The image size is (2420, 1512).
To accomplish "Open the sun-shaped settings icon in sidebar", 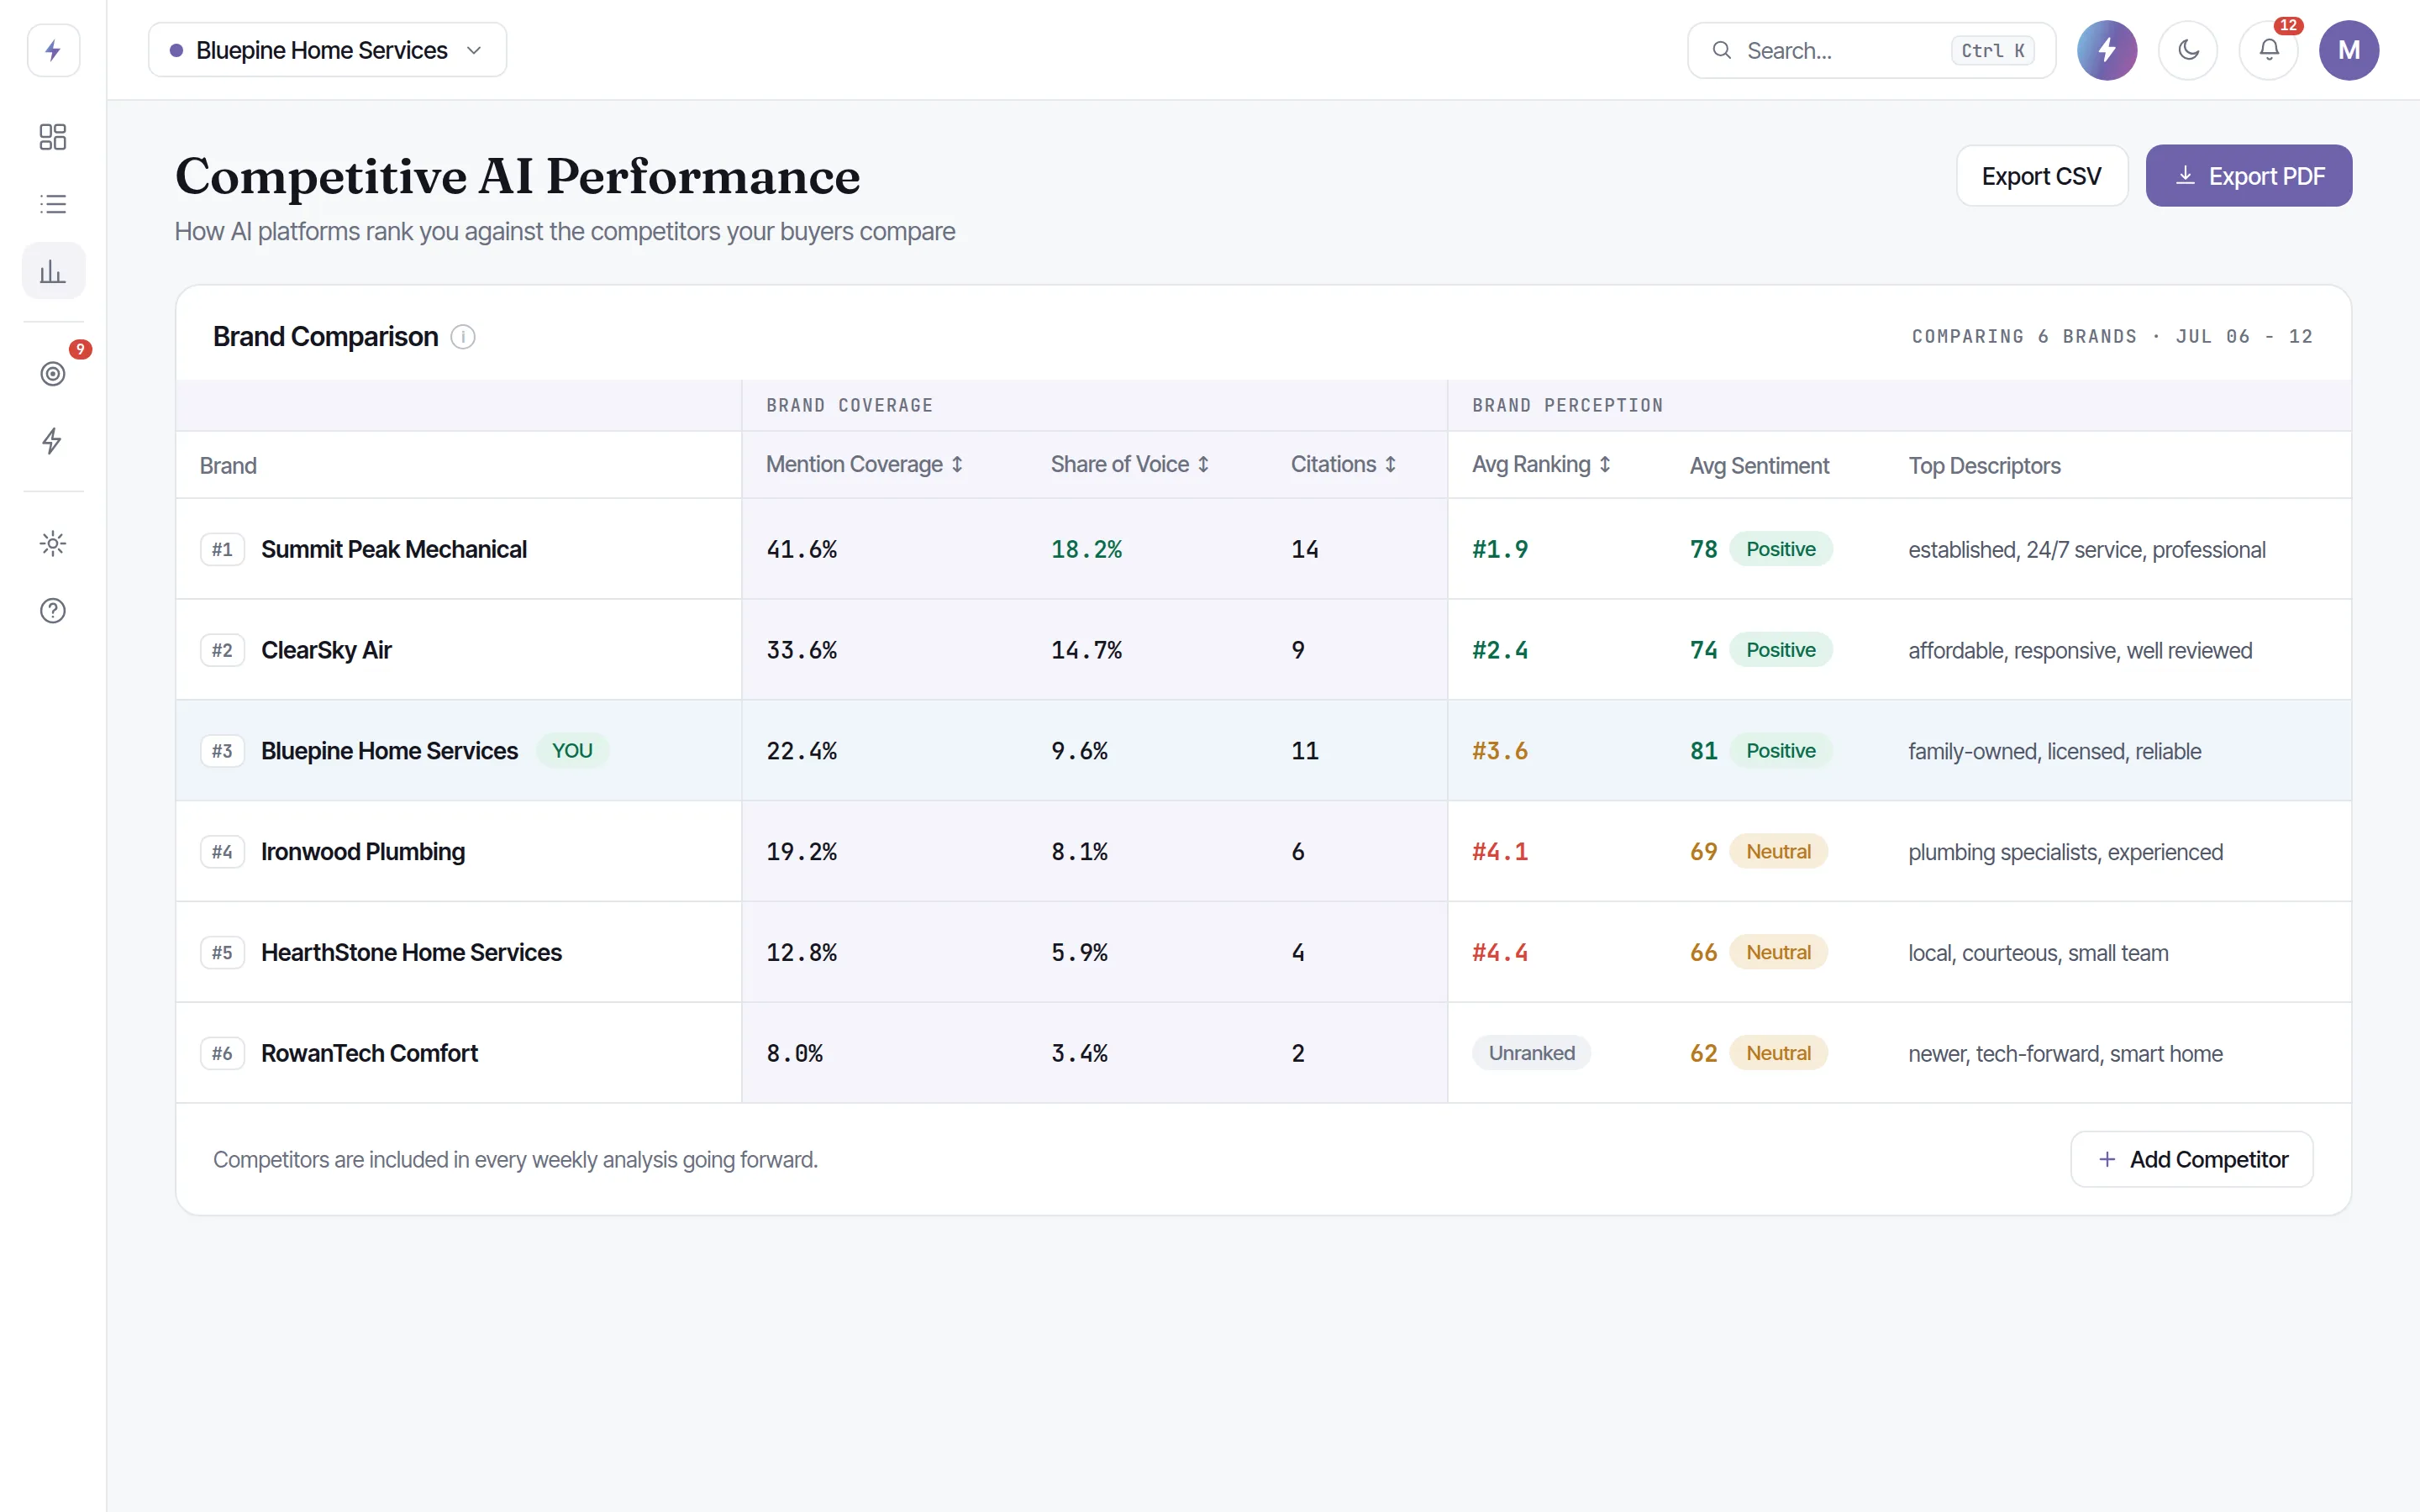I will point(53,544).
